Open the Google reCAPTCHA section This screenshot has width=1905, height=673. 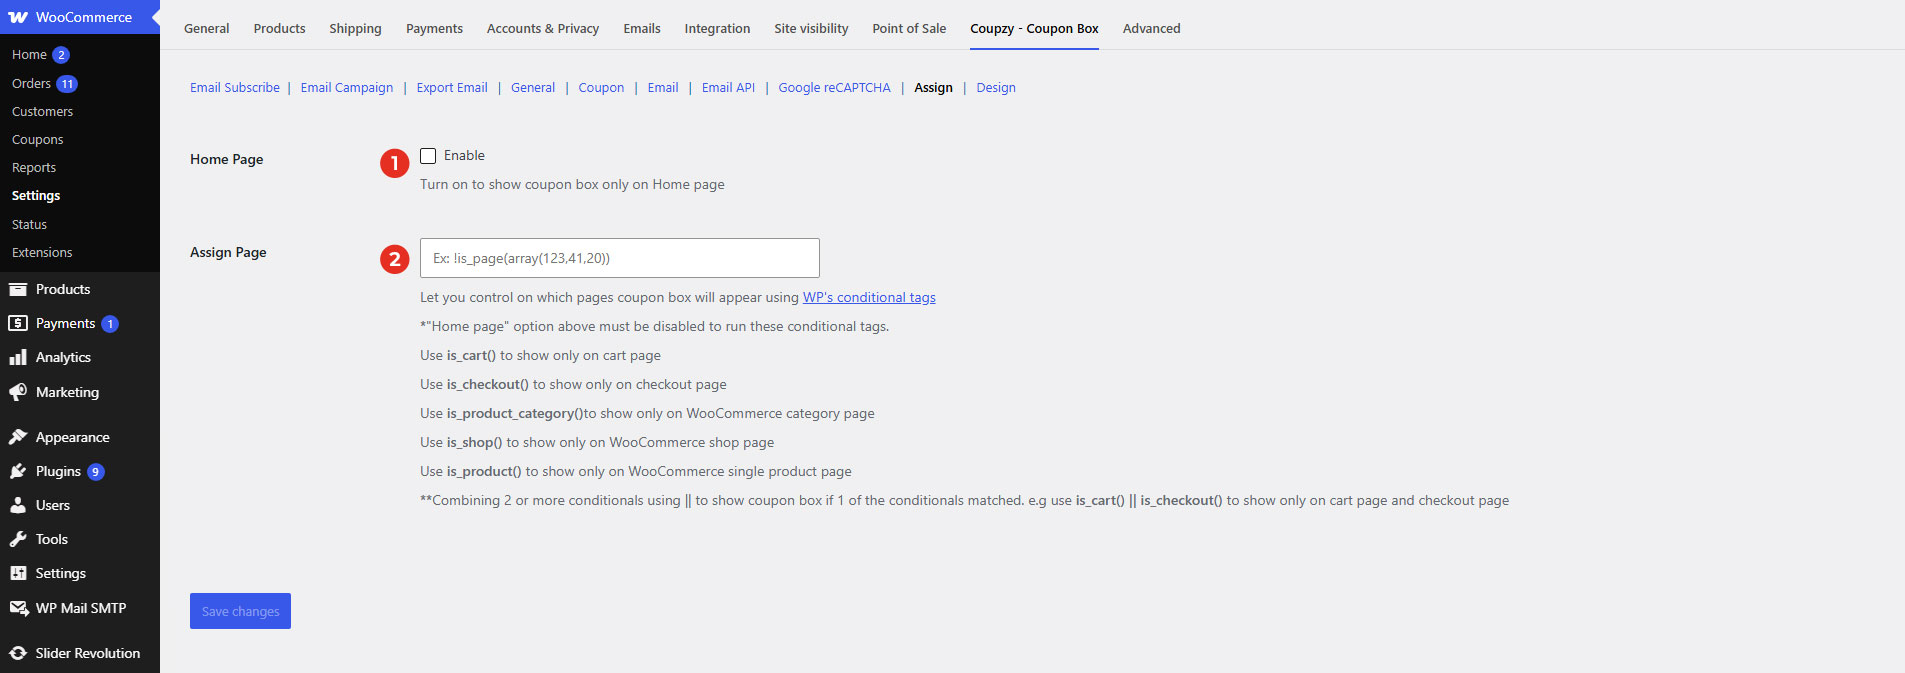click(x=834, y=87)
